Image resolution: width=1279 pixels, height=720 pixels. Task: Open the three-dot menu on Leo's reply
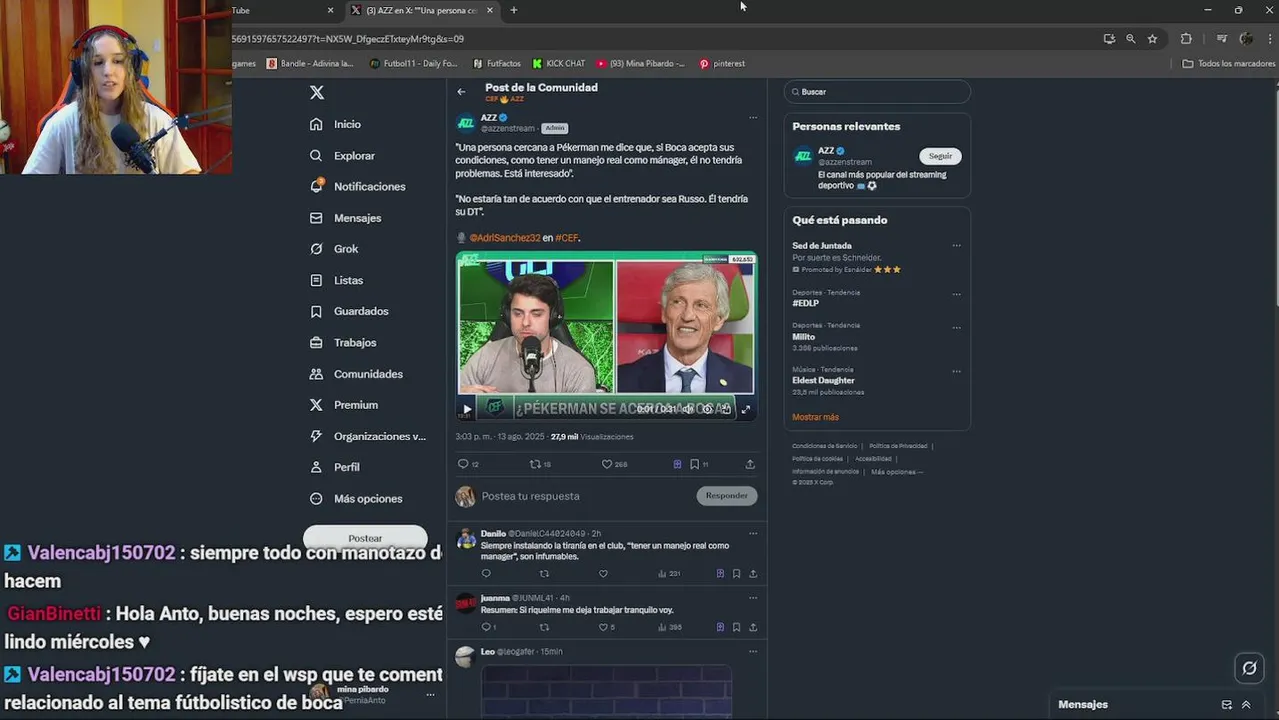[x=753, y=652]
